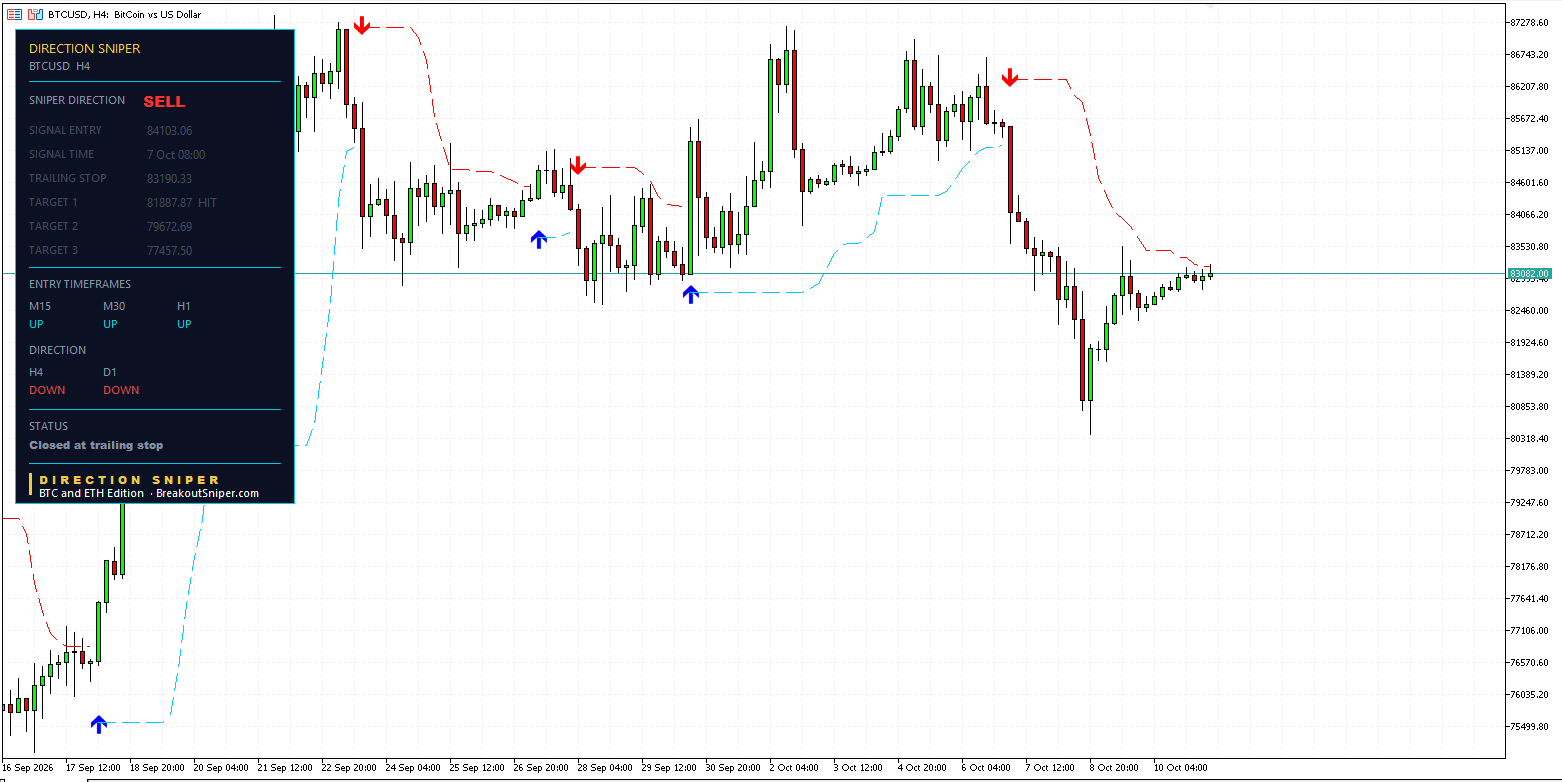Click the D1 DOWN direction indicator
The width and height of the screenshot is (1562, 782).
click(121, 381)
